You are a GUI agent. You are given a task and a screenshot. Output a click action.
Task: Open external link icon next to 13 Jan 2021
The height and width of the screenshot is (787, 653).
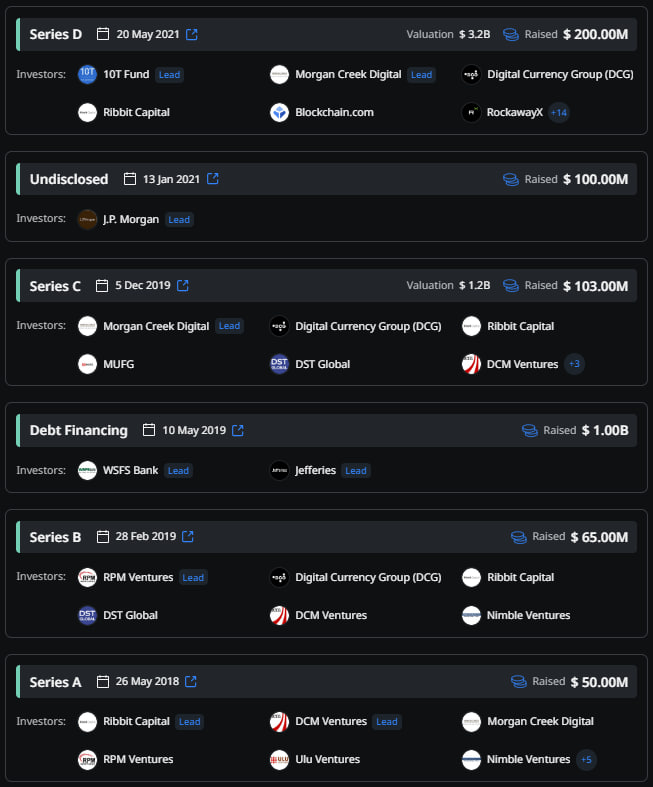tap(212, 179)
